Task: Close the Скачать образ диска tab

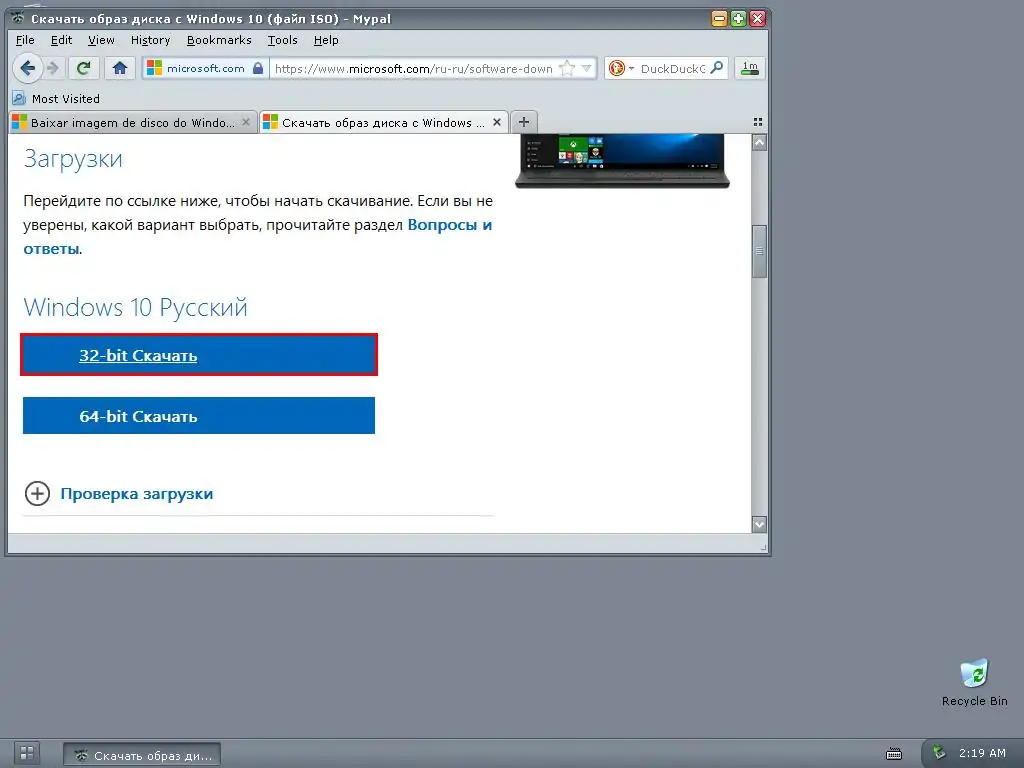Action: coord(497,122)
